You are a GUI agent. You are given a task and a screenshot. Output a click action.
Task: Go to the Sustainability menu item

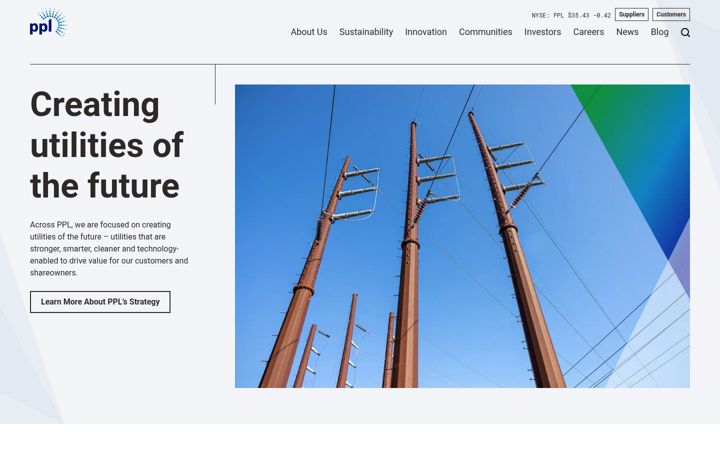[366, 32]
